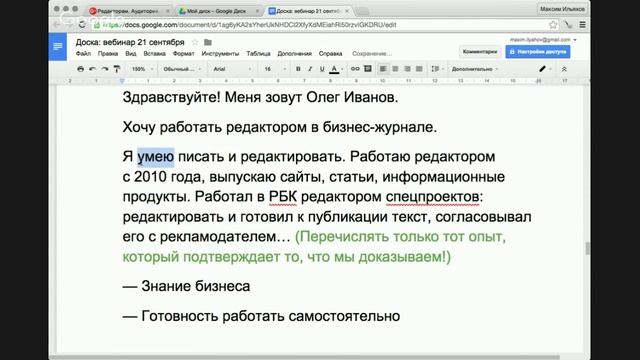Insert a link with the chain icon
The width and height of the screenshot is (640, 360).
(355, 69)
